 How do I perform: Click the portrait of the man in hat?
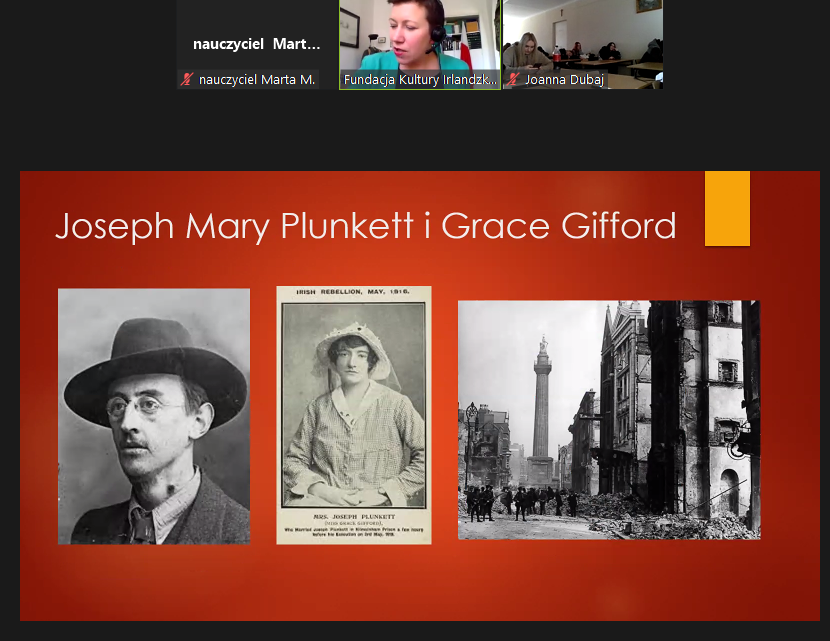pos(154,416)
